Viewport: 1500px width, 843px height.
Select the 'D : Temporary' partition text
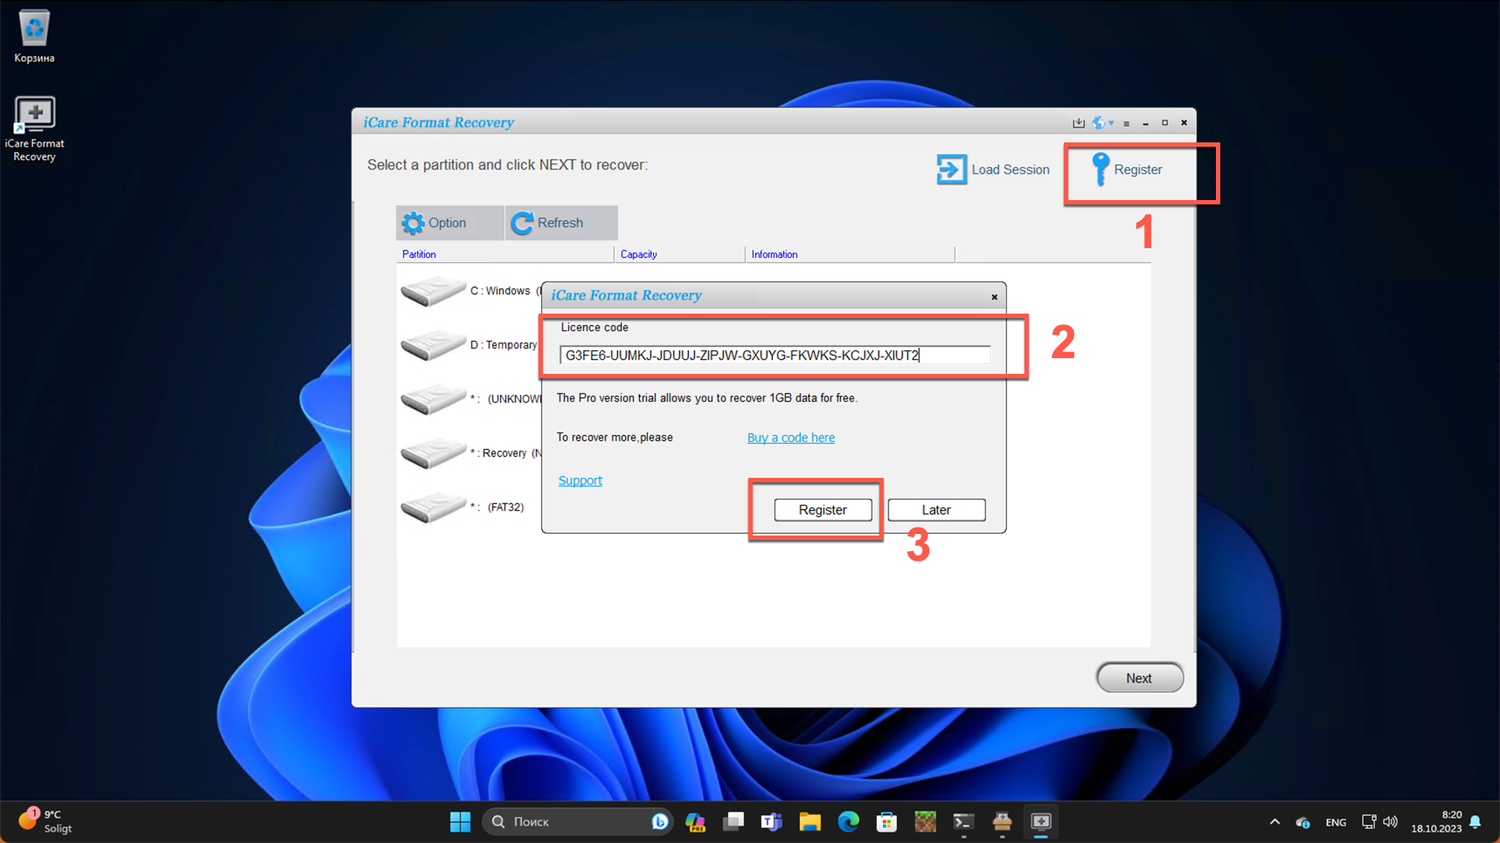click(x=504, y=345)
